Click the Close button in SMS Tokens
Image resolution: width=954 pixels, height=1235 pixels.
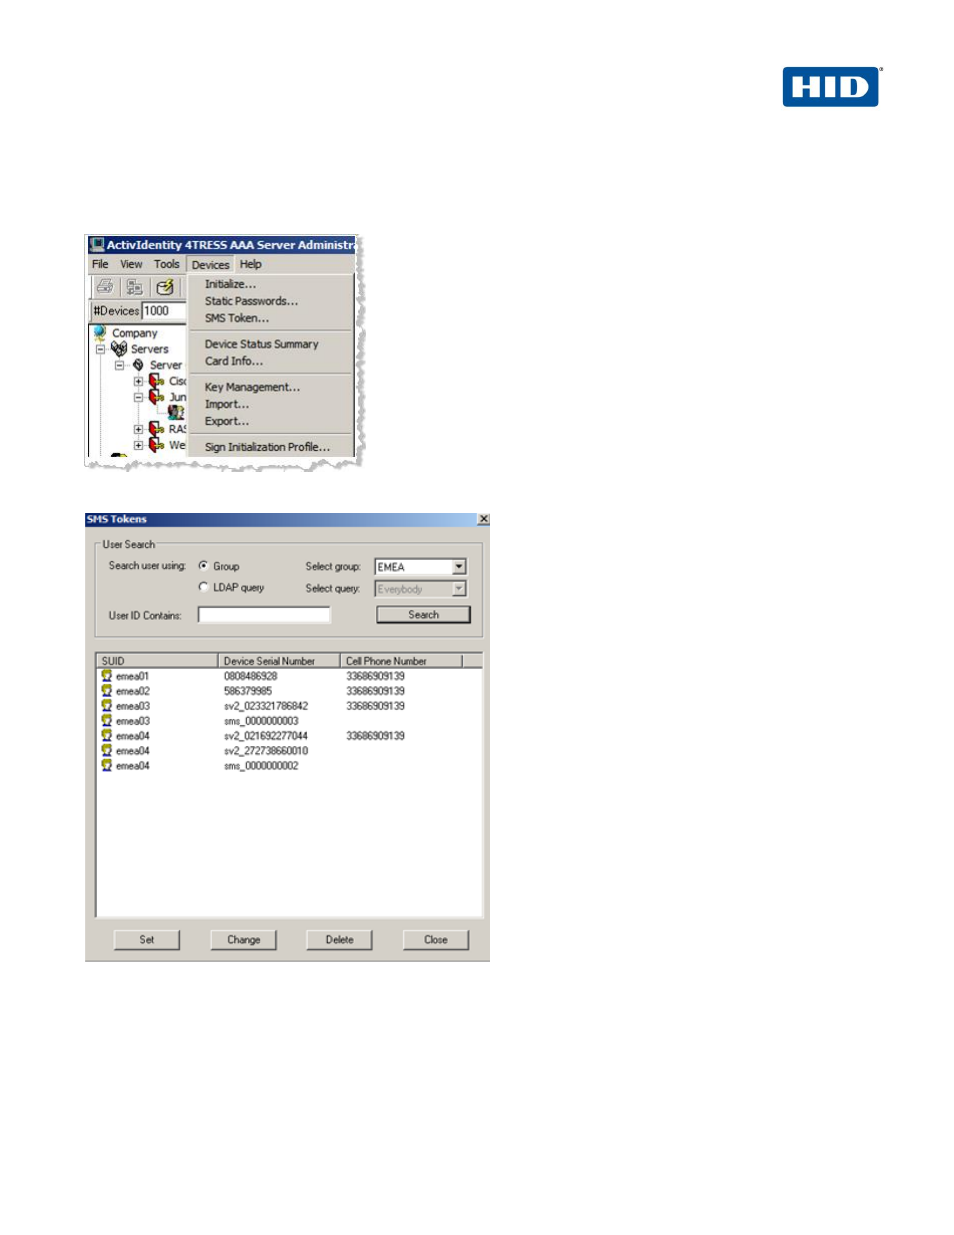(x=436, y=940)
